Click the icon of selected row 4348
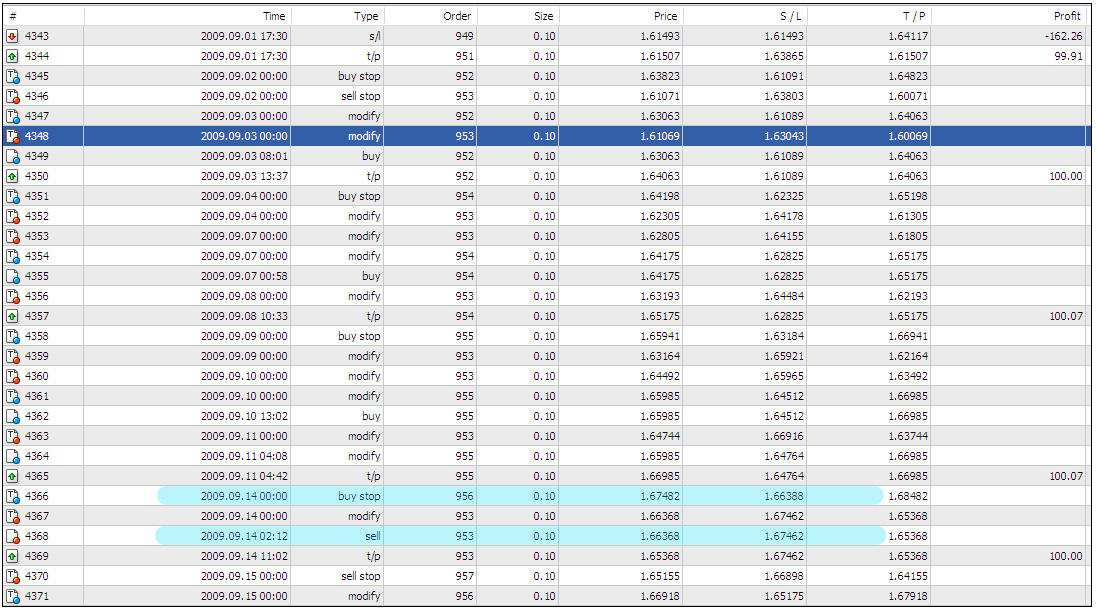 13,136
